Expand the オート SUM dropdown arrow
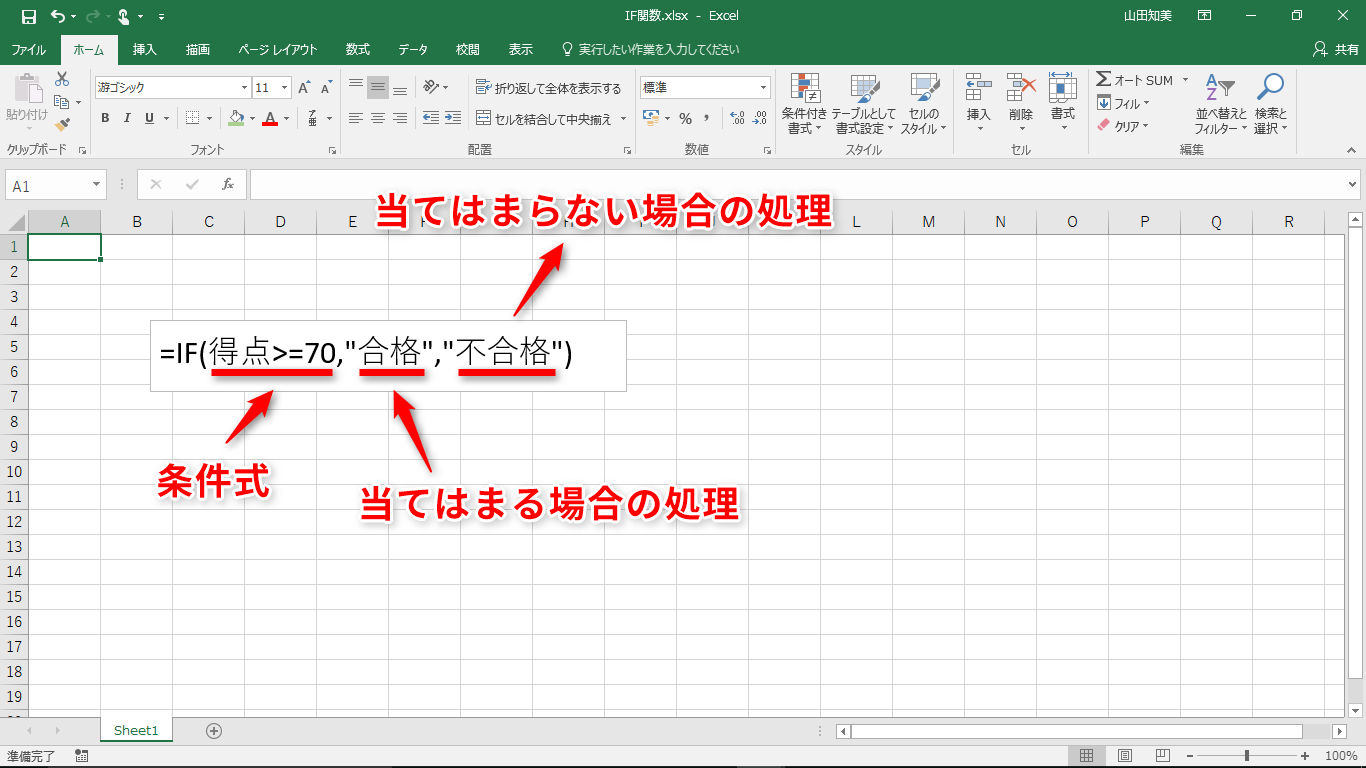 1185,80
